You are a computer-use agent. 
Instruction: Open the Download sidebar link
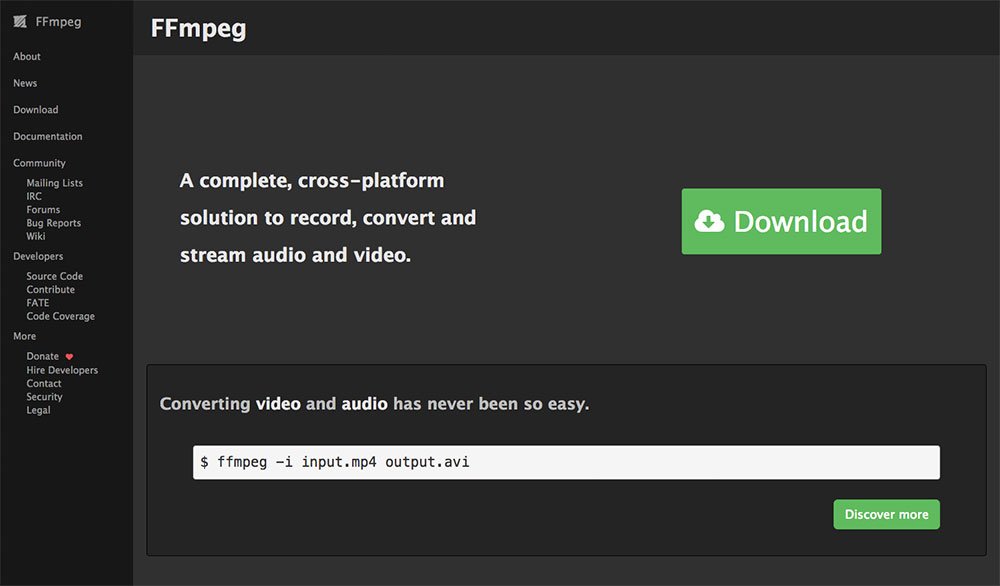[x=36, y=110]
